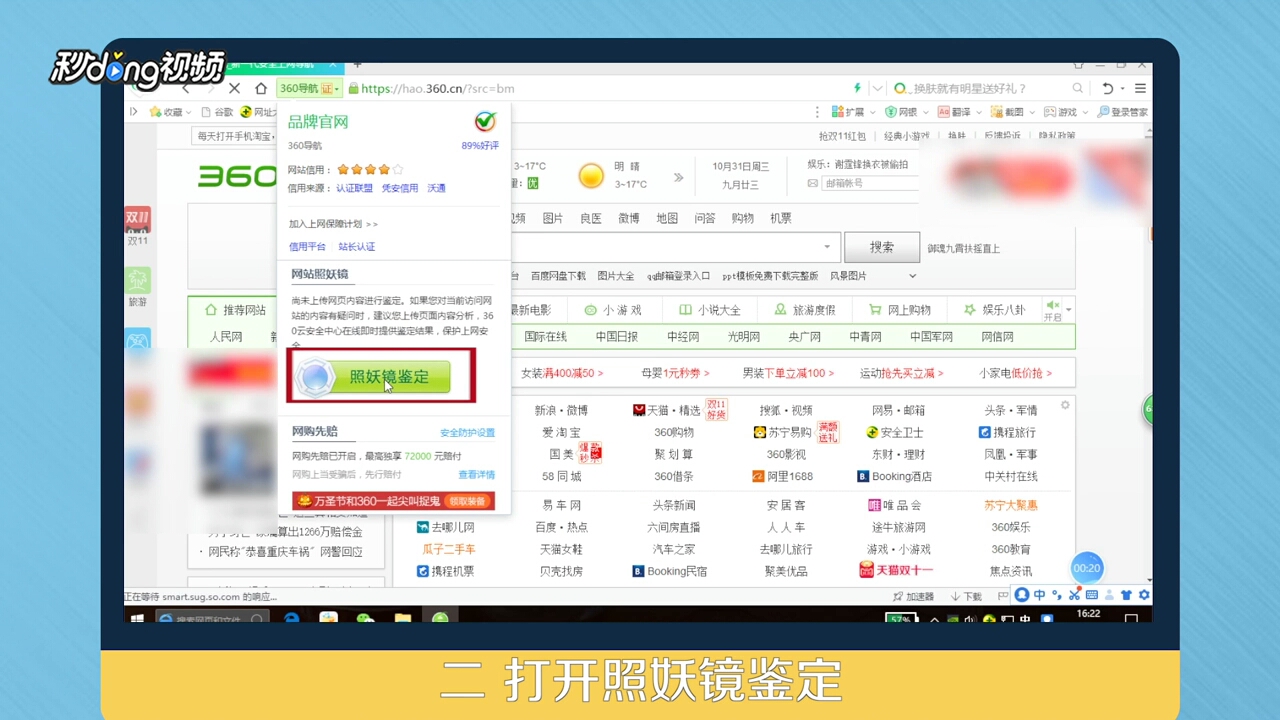Open the 天猫·精选 site link
The height and width of the screenshot is (720, 1280).
tap(667, 410)
